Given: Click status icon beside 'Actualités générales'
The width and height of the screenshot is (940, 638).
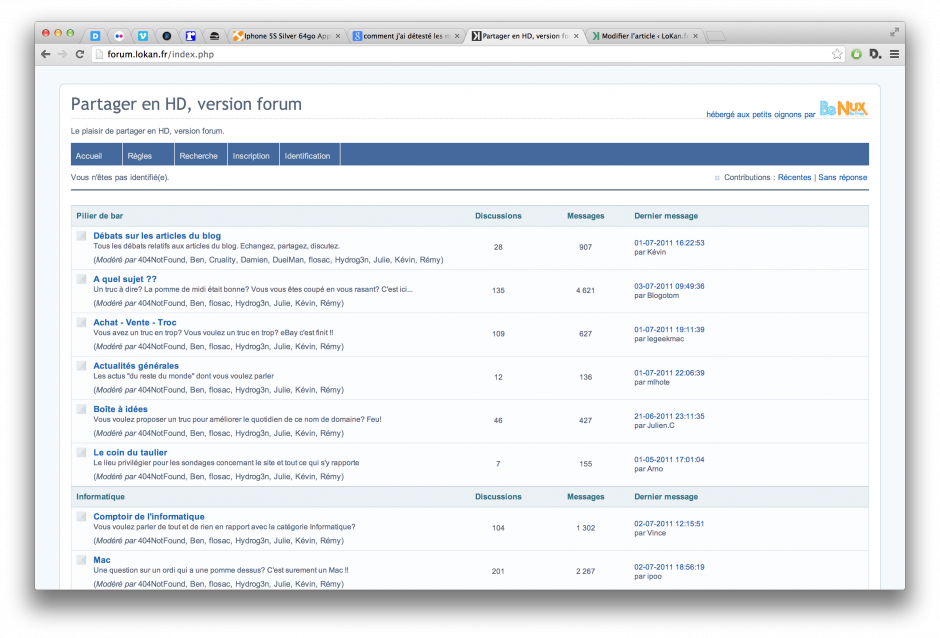Looking at the screenshot, I should (x=82, y=366).
